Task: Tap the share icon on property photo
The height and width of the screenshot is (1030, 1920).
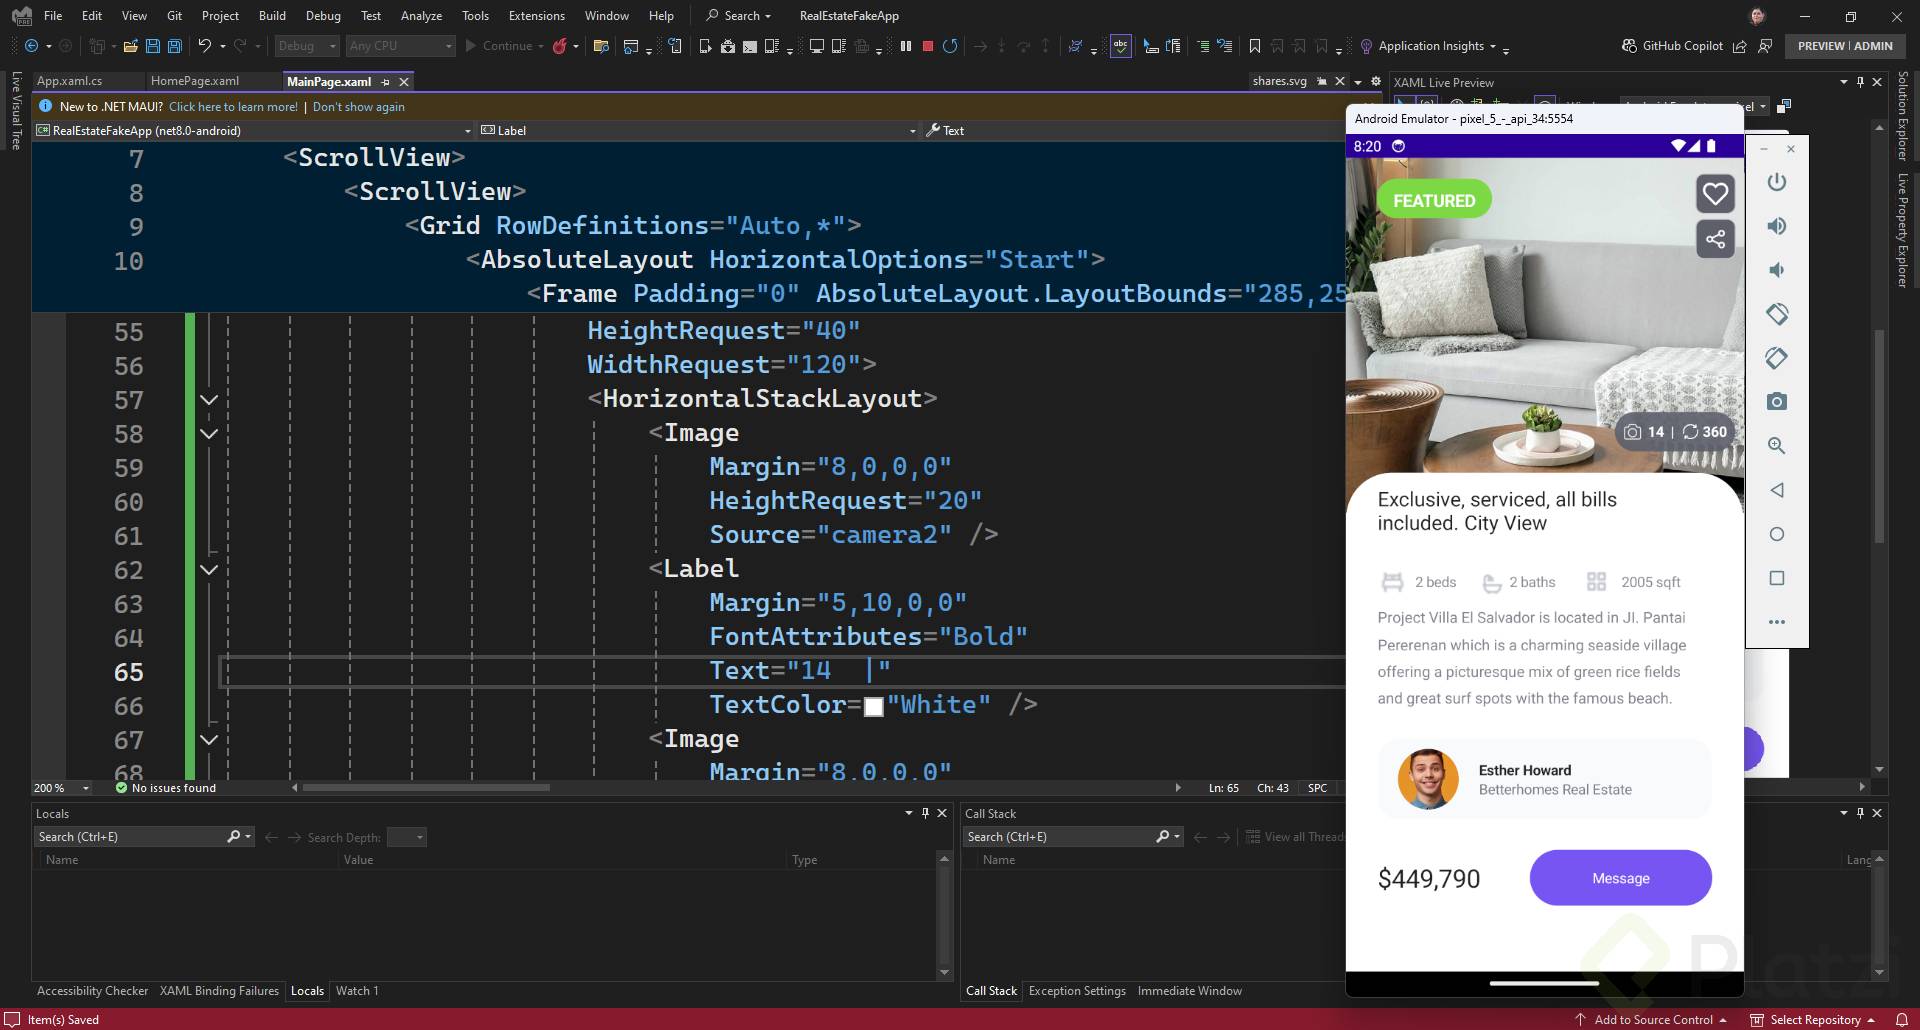Action: click(1715, 239)
